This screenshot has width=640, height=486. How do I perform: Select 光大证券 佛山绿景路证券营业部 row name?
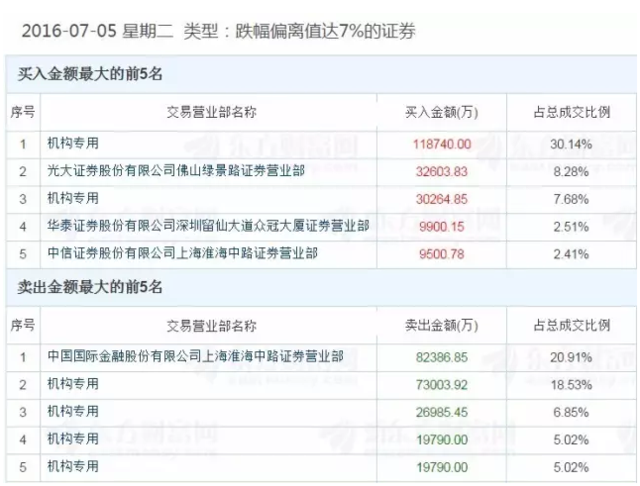(176, 171)
